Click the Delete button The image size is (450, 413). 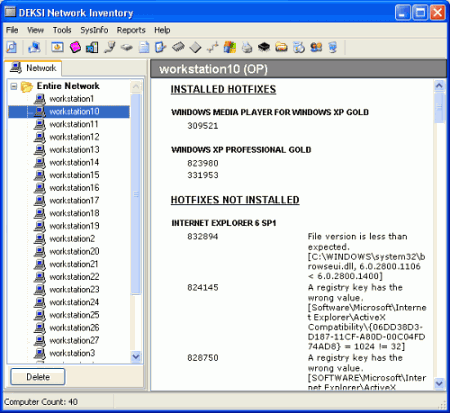[x=38, y=377]
